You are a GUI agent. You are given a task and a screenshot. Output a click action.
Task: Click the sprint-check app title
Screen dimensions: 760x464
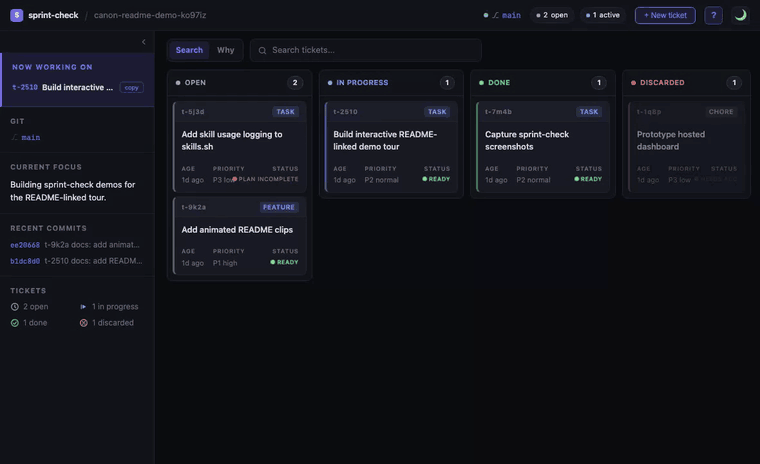click(53, 15)
